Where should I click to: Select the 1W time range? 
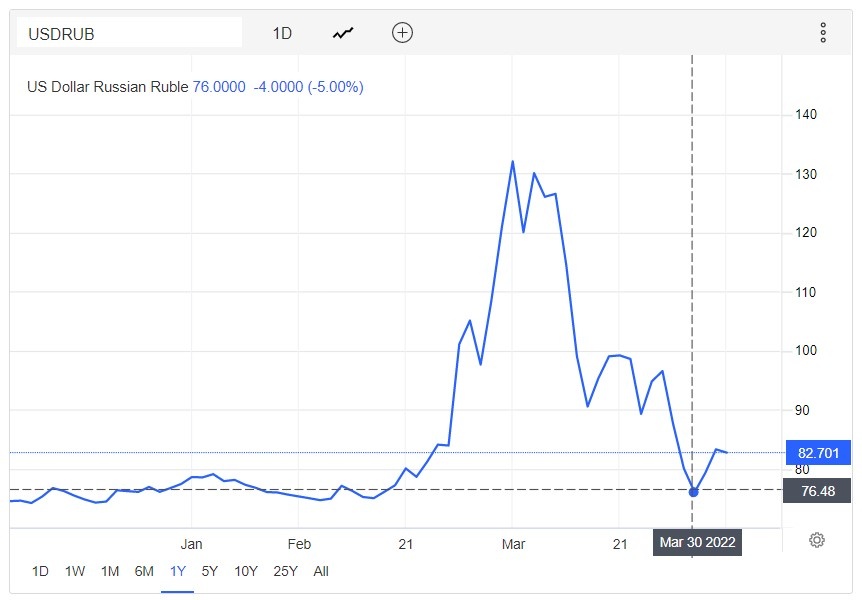coord(75,571)
